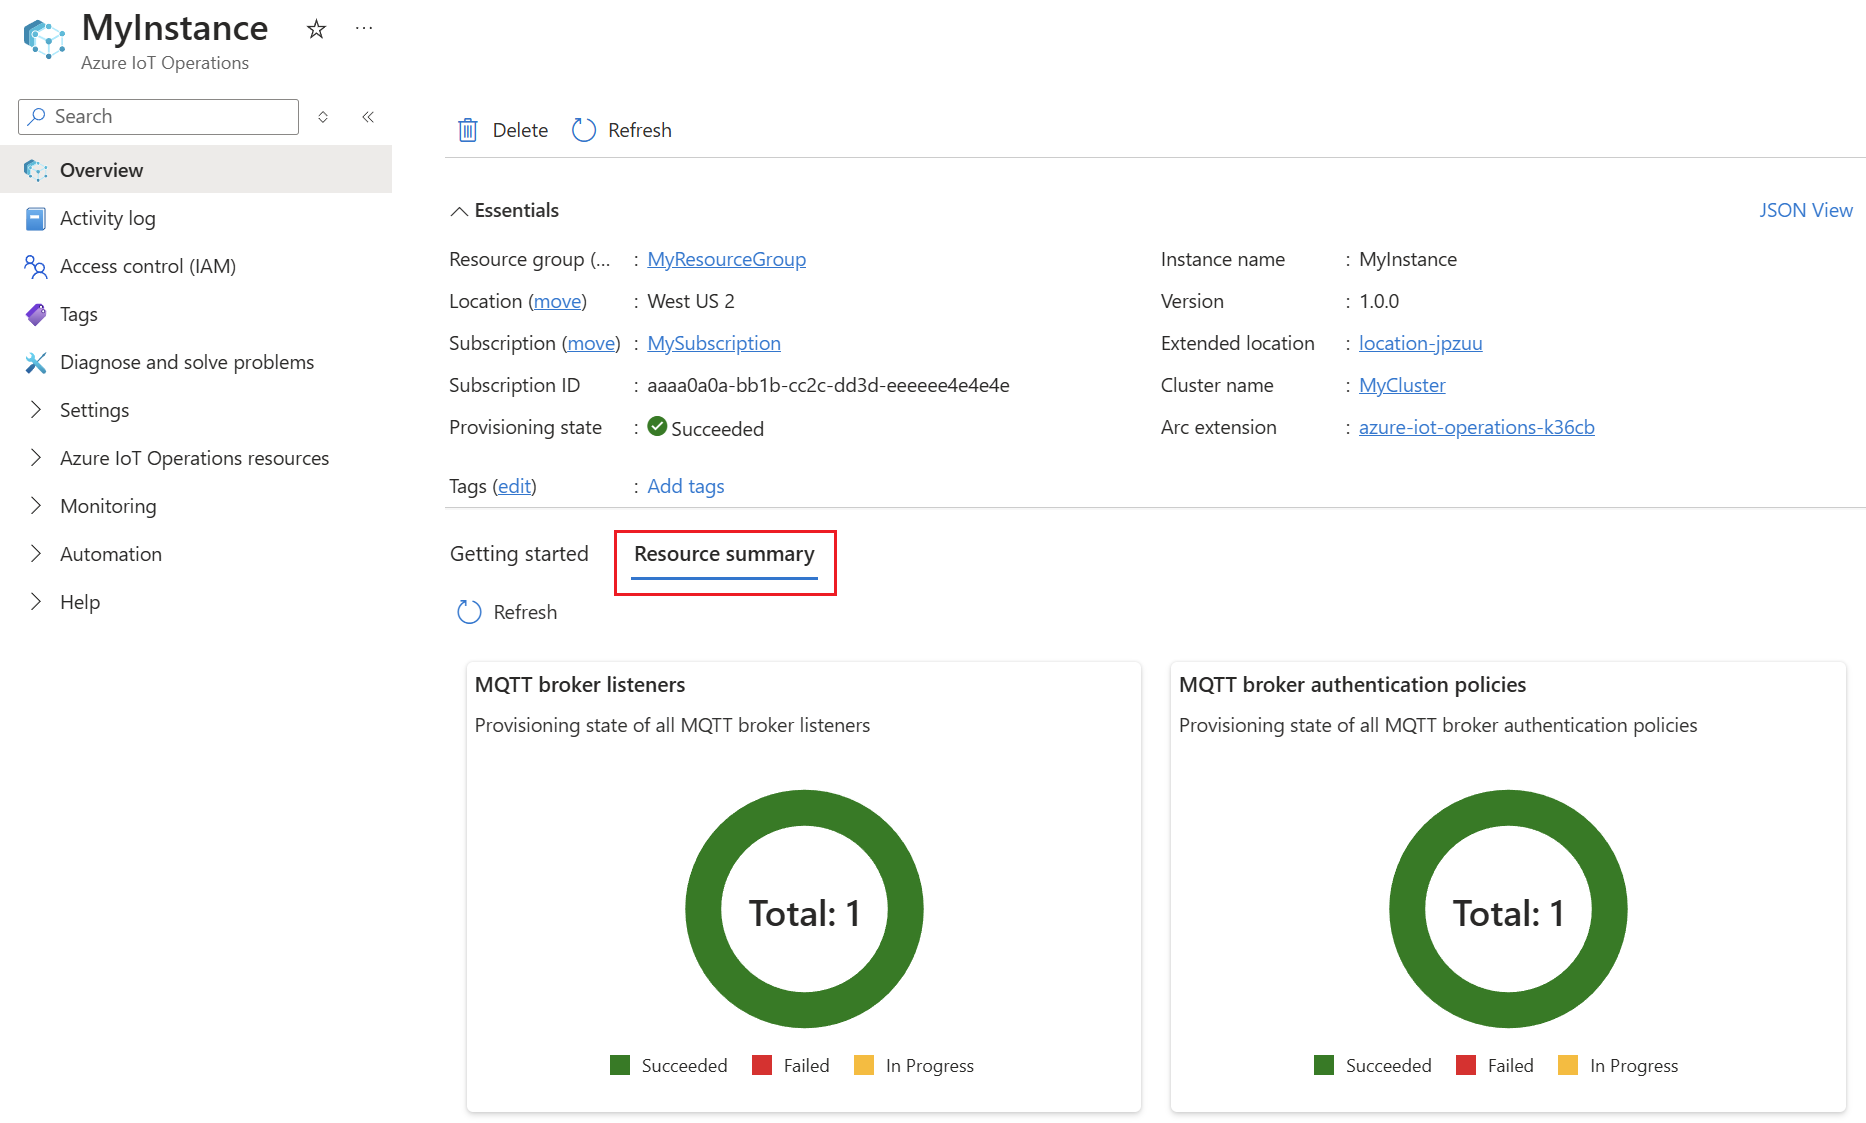1866x1123 pixels.
Task: Open the MyResourceGroup link
Action: tap(726, 259)
